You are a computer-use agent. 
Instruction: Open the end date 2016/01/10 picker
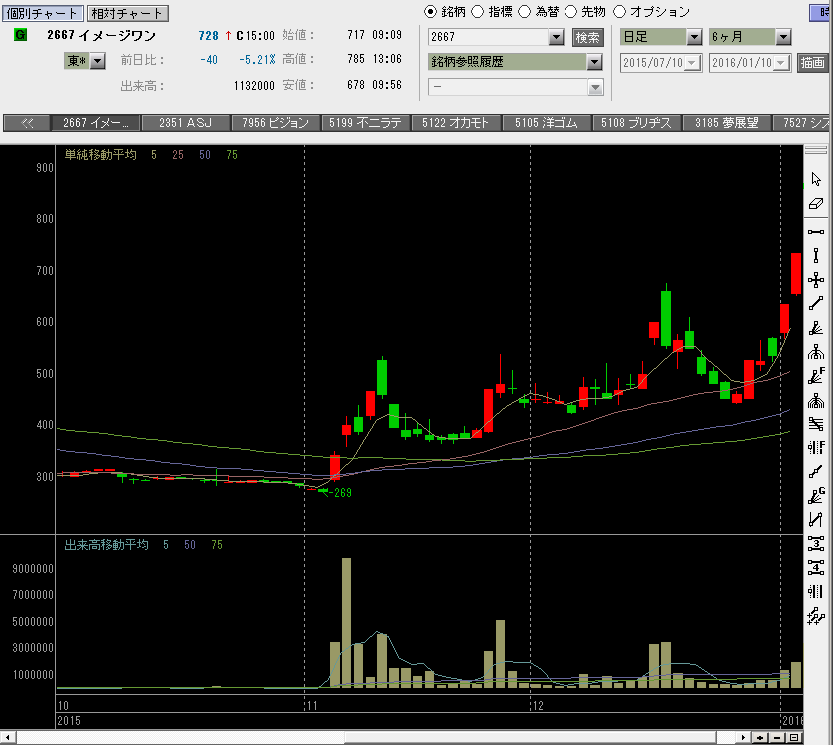click(x=781, y=63)
